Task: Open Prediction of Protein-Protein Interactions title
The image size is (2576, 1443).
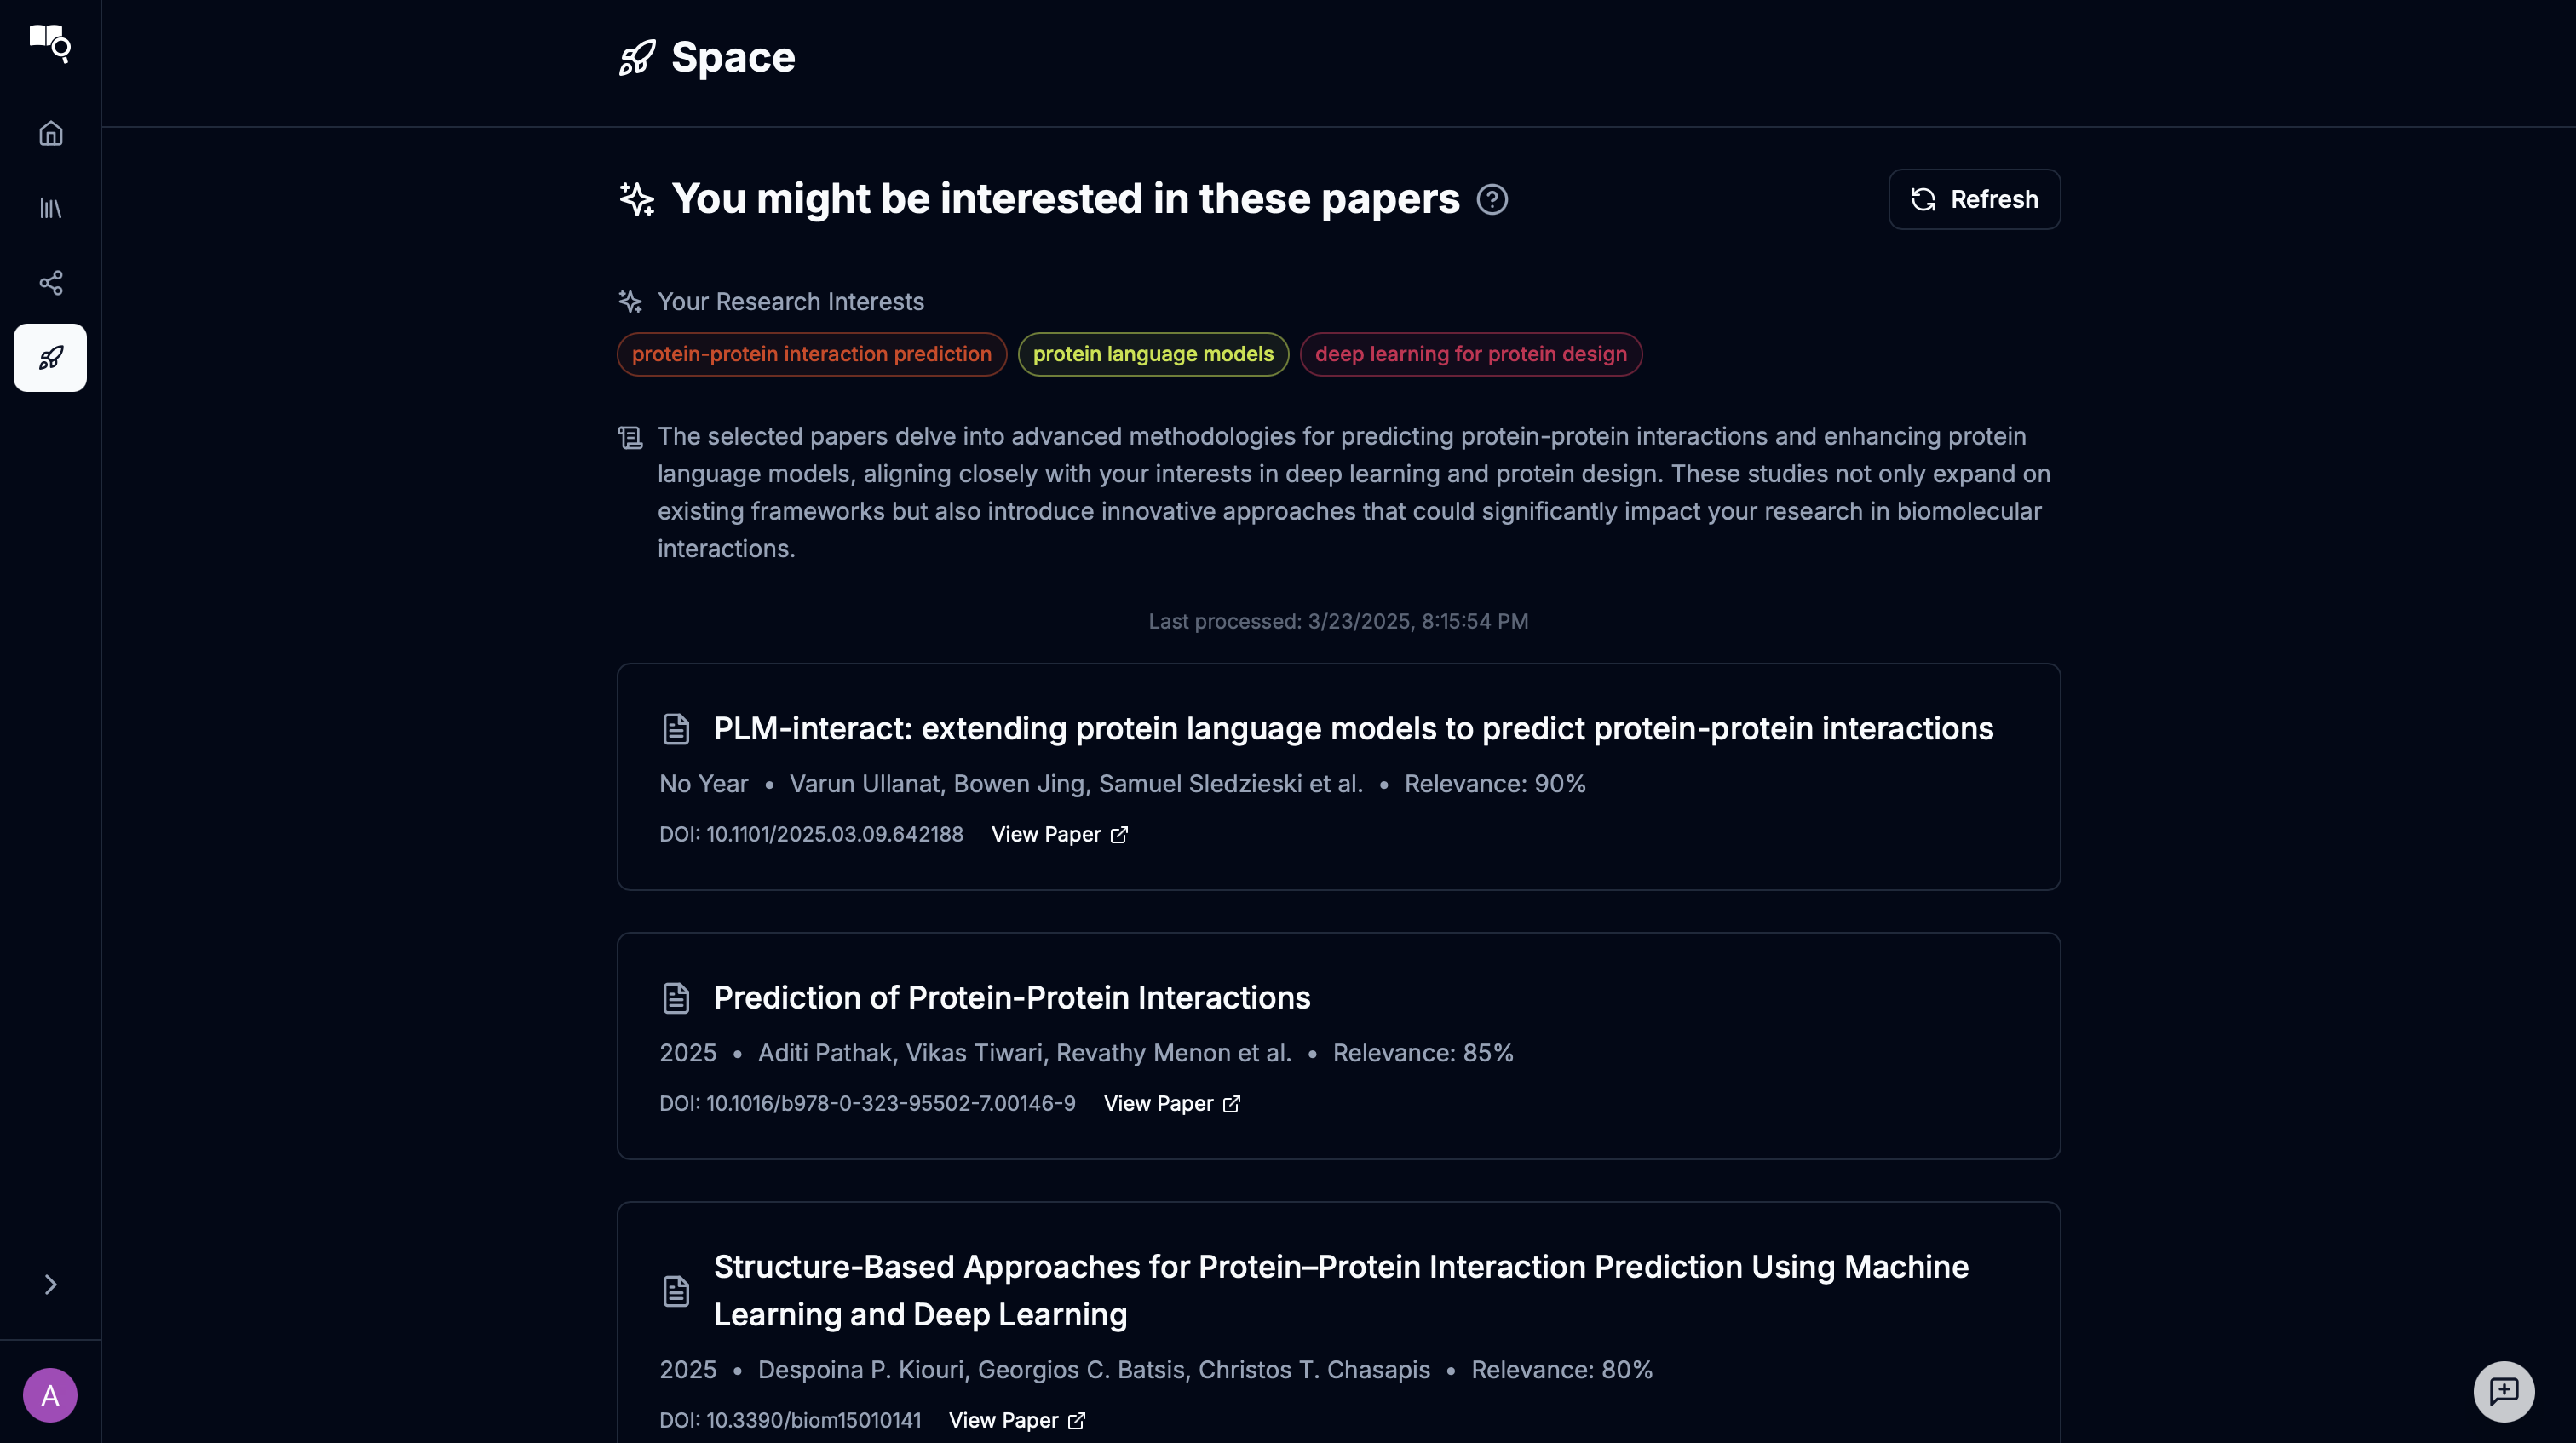Action: pos(1011,998)
